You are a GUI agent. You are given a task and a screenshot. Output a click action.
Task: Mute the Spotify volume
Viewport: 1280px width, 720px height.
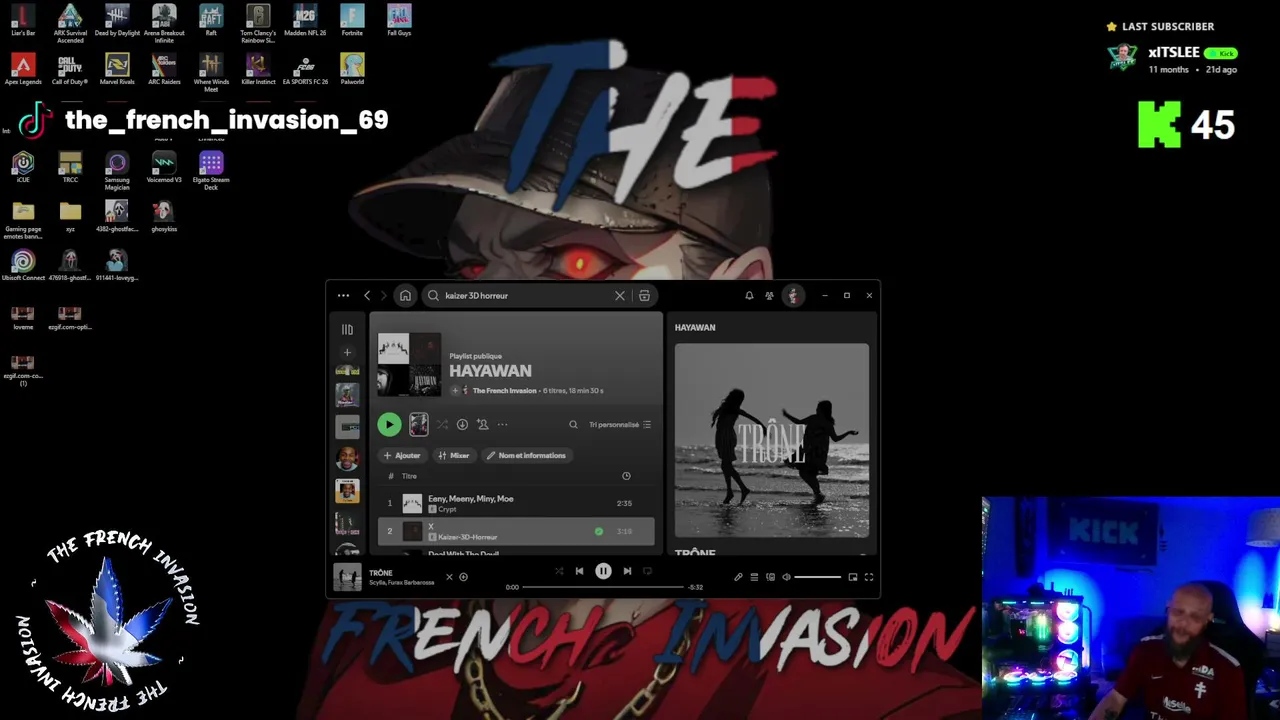(786, 577)
